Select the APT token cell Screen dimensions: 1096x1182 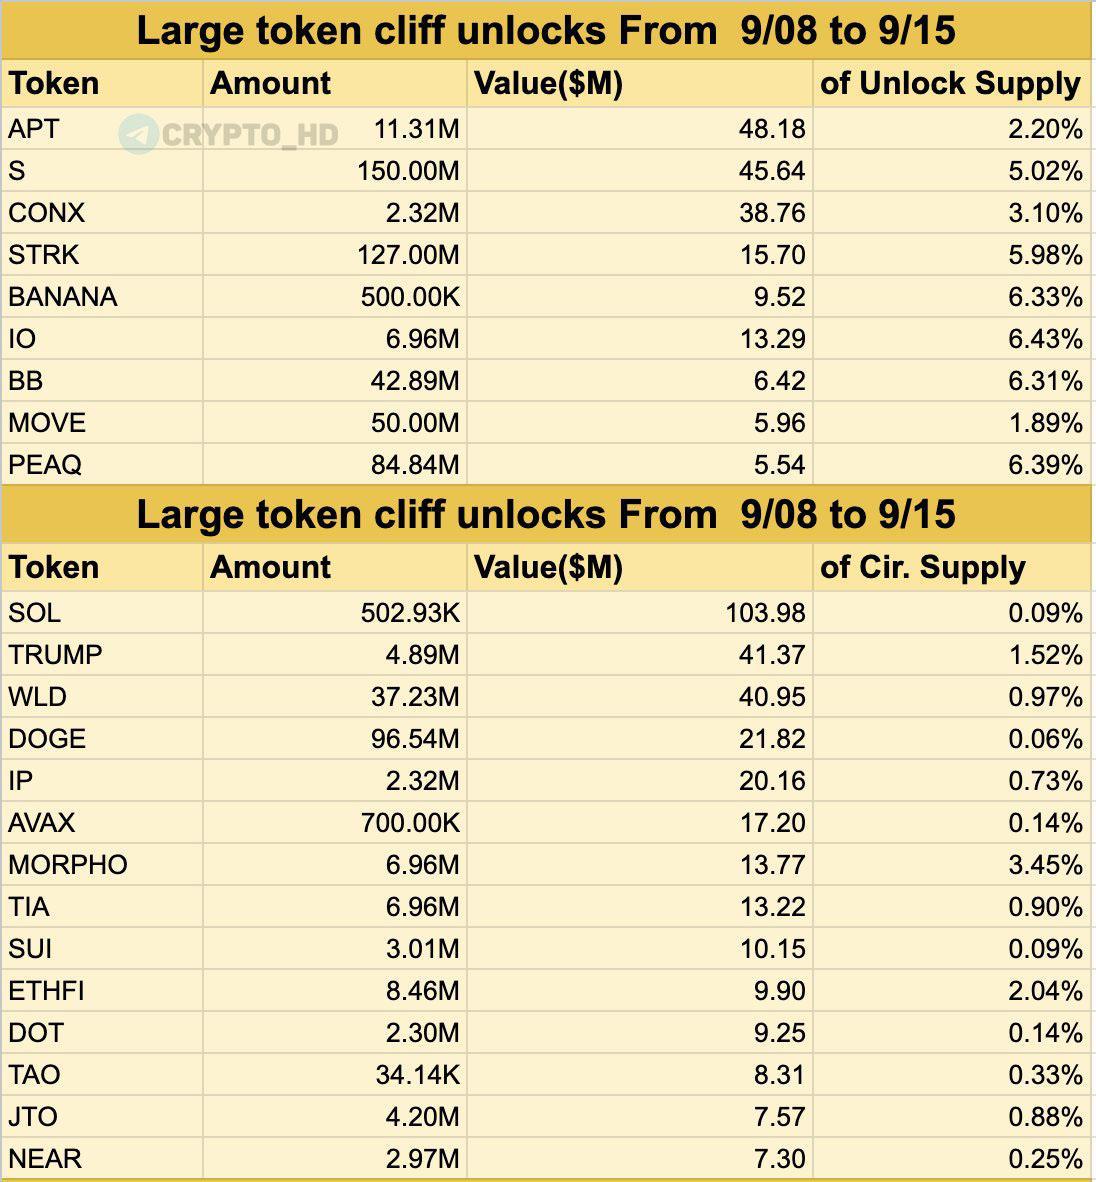[x=102, y=128]
